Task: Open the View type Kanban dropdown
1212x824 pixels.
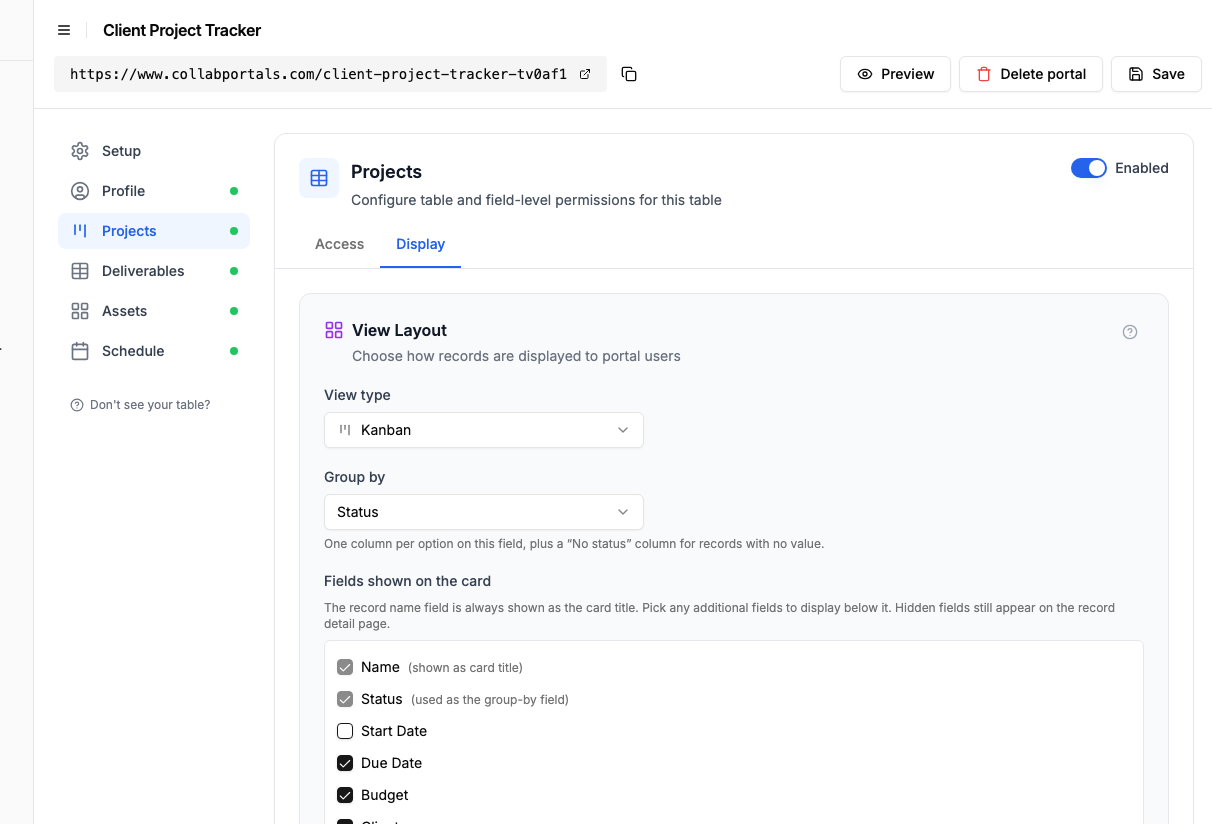Action: (484, 430)
